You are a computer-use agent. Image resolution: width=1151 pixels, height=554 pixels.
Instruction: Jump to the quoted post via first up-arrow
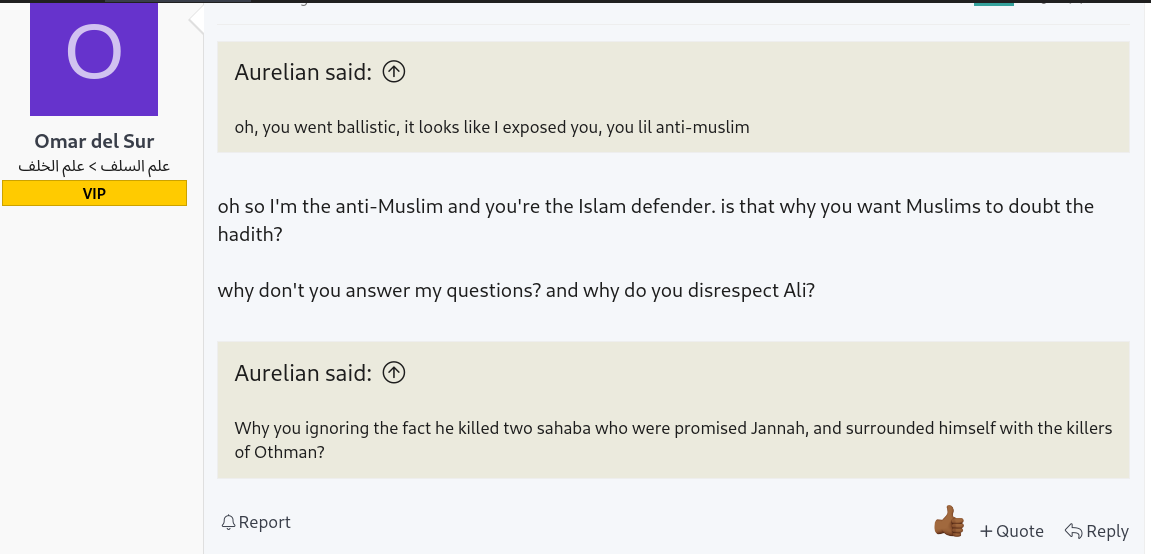tap(395, 71)
